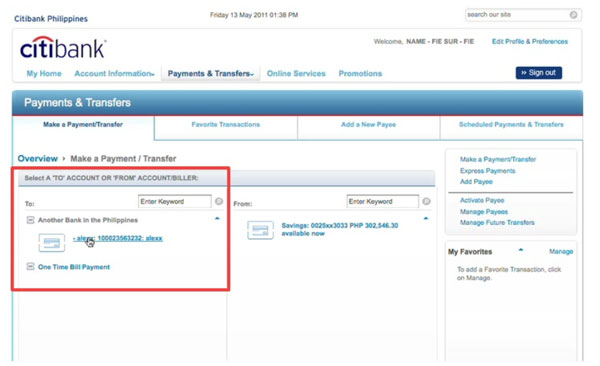The width and height of the screenshot is (600, 366).
Task: Click Manage in My Favorites
Action: [x=561, y=252]
